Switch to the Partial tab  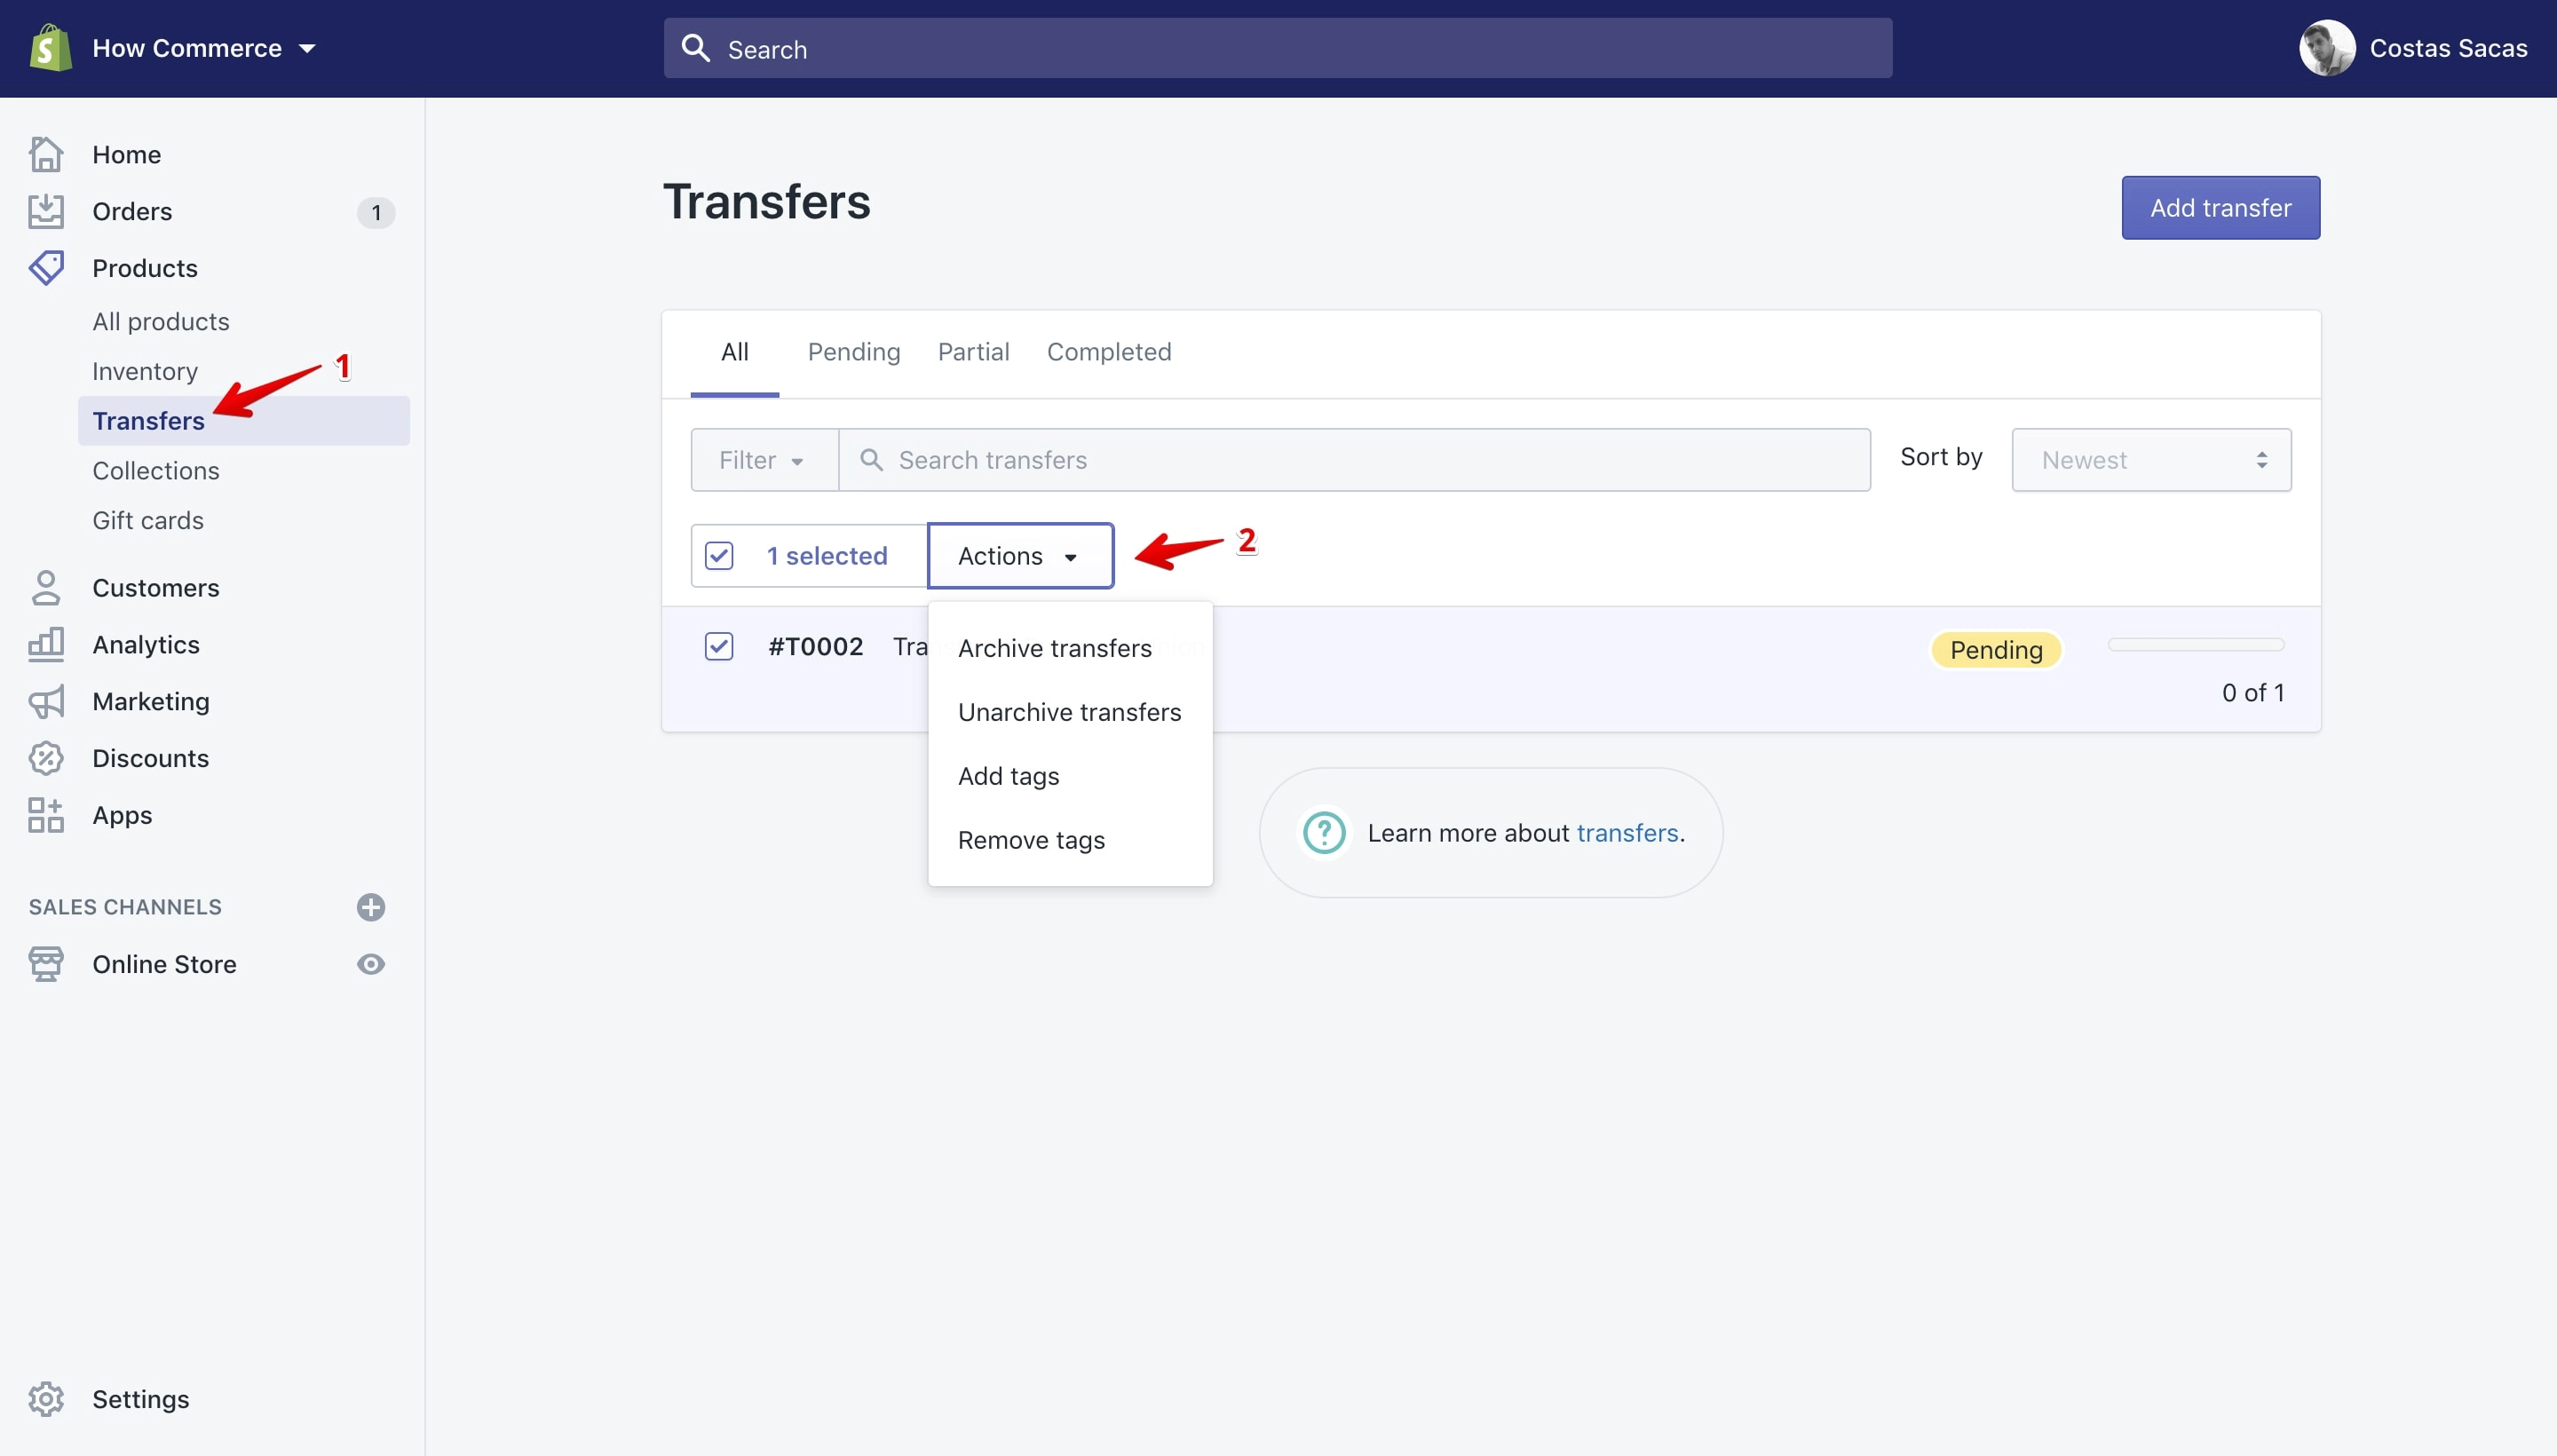click(973, 352)
